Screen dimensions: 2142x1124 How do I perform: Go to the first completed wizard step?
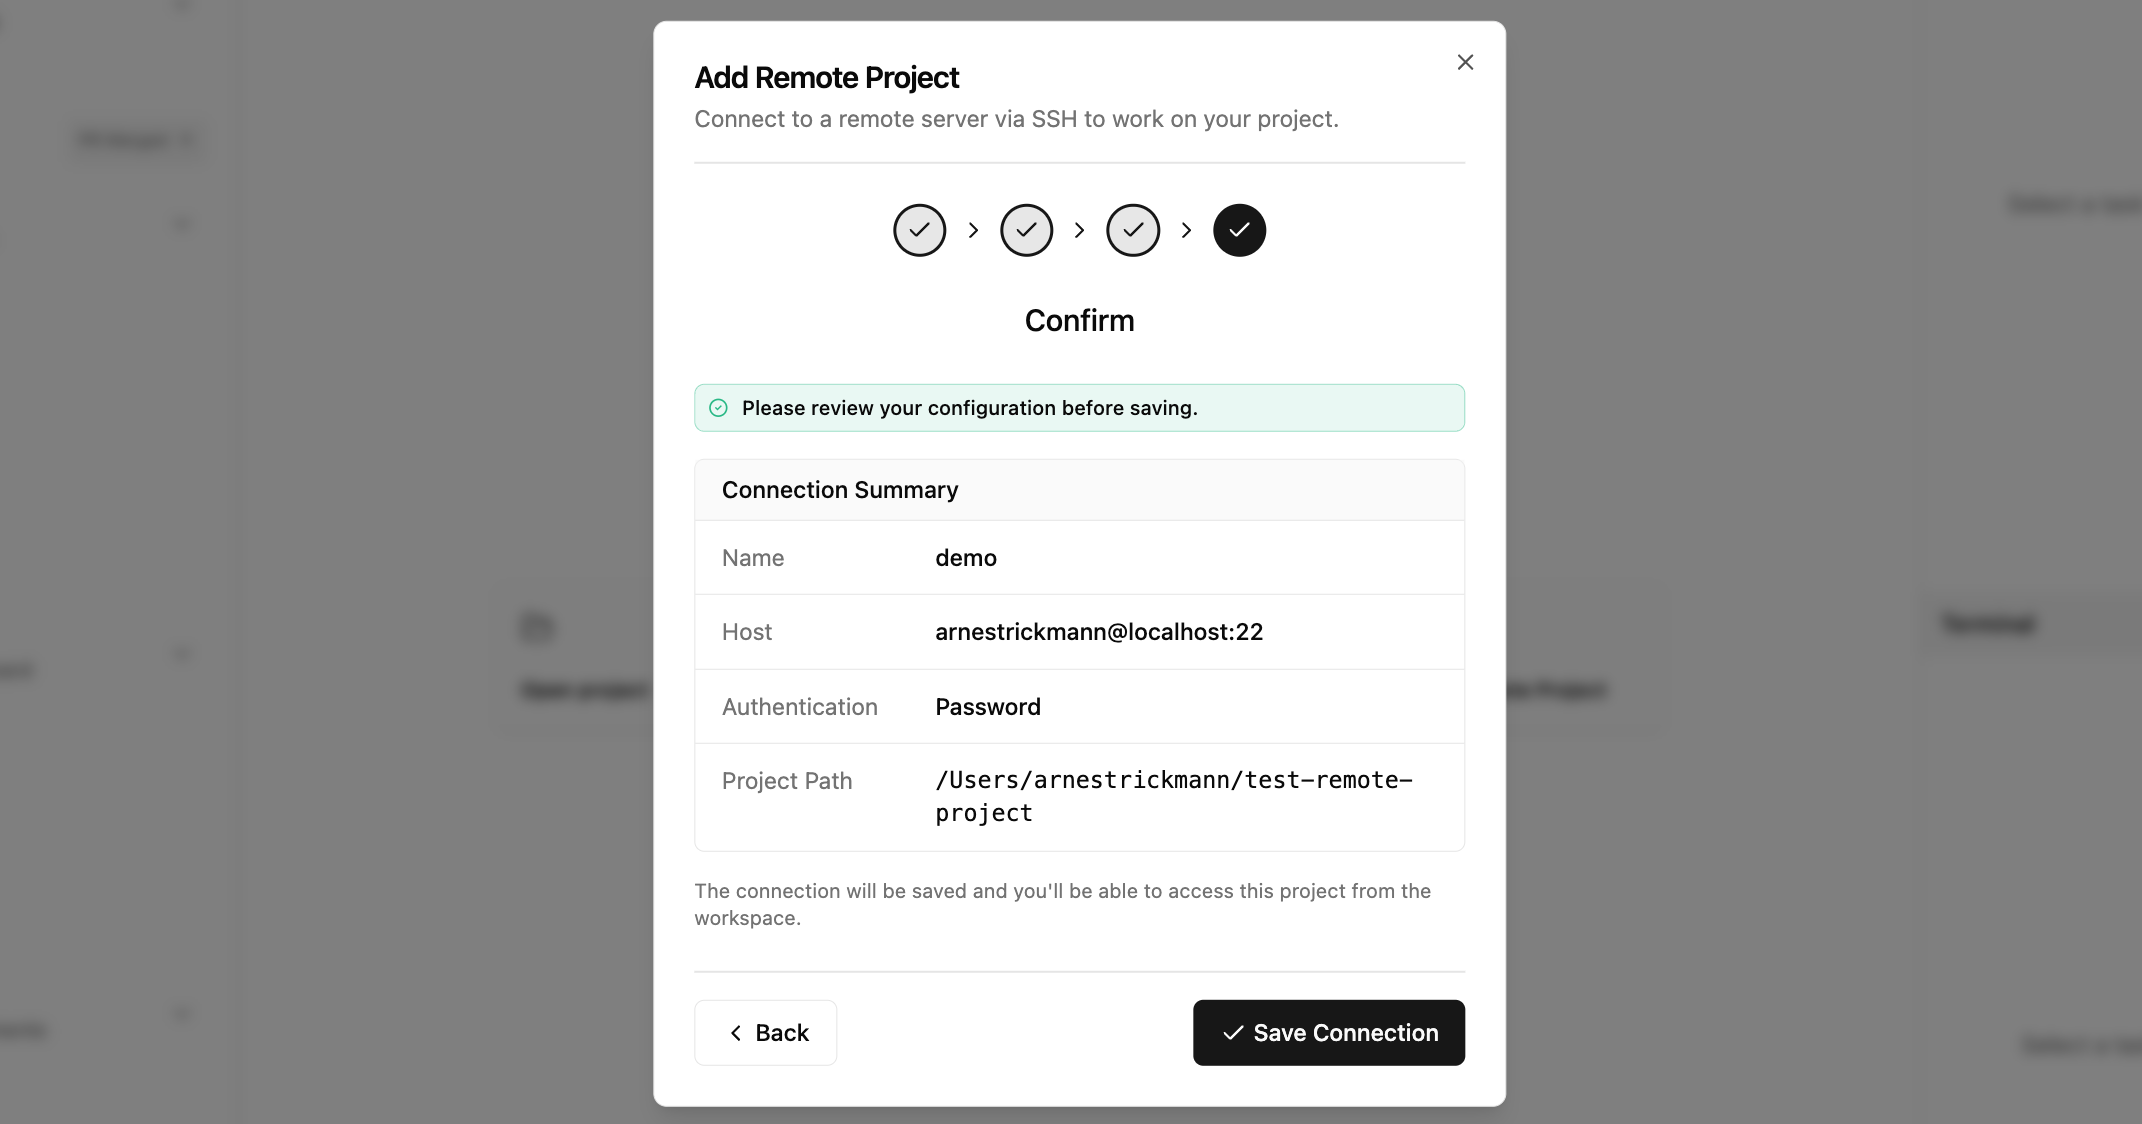point(919,230)
